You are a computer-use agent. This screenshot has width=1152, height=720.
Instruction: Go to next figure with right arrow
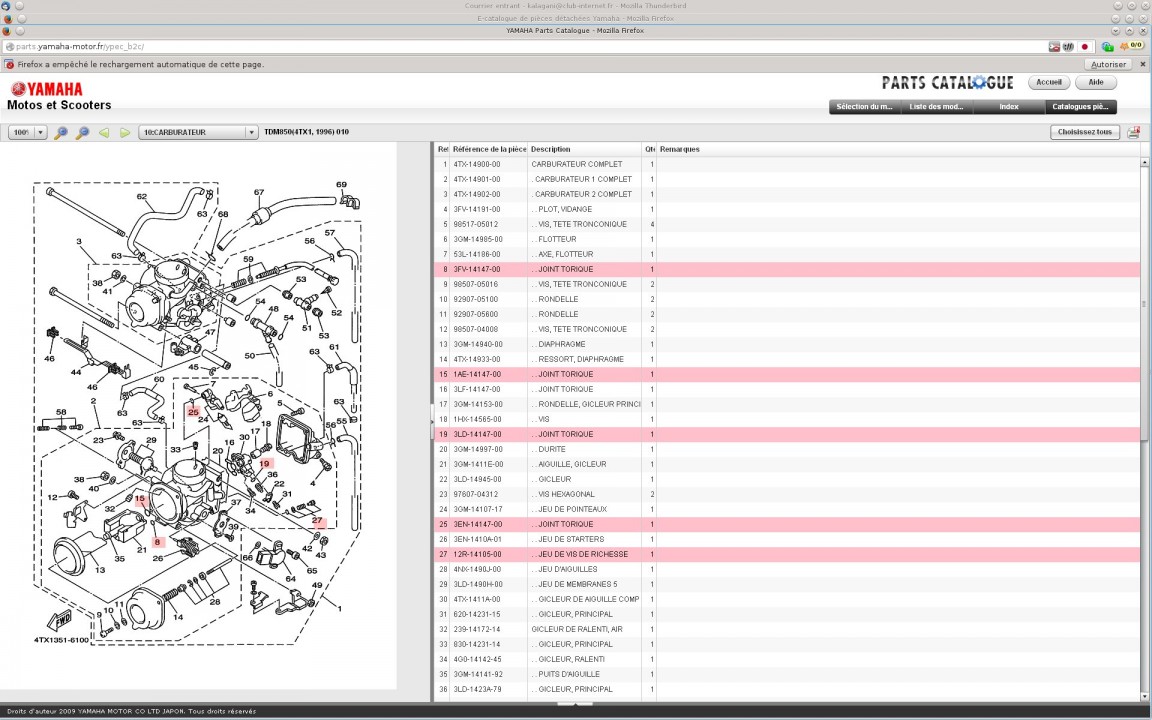tap(125, 132)
